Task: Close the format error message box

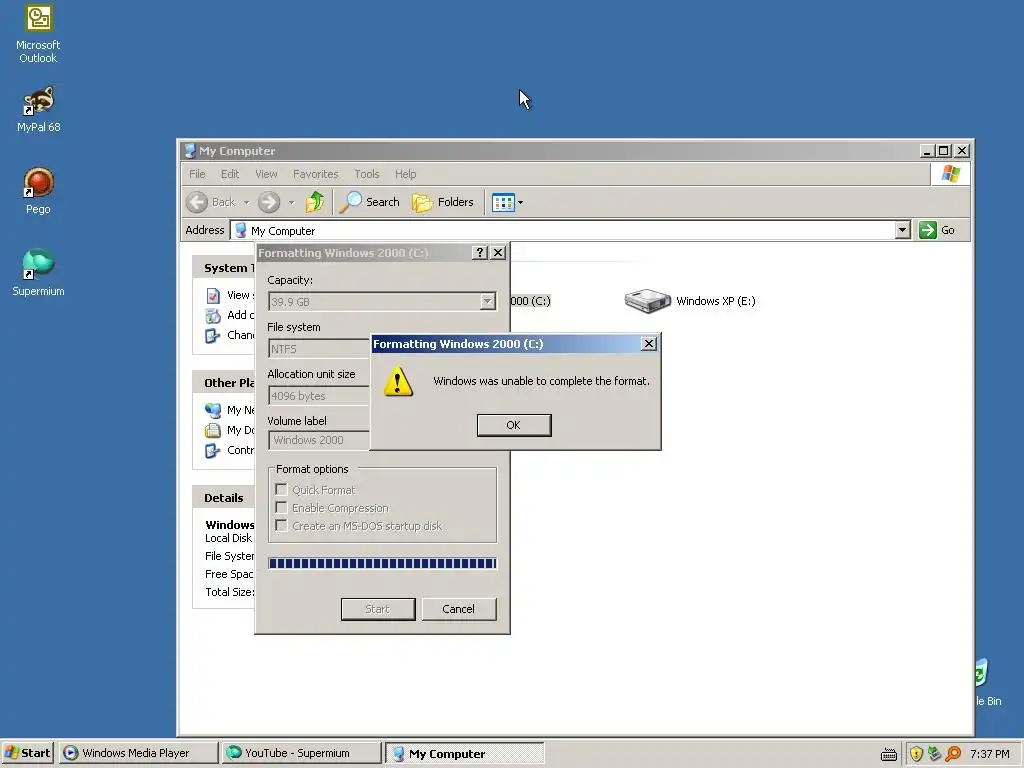Action: 648,344
